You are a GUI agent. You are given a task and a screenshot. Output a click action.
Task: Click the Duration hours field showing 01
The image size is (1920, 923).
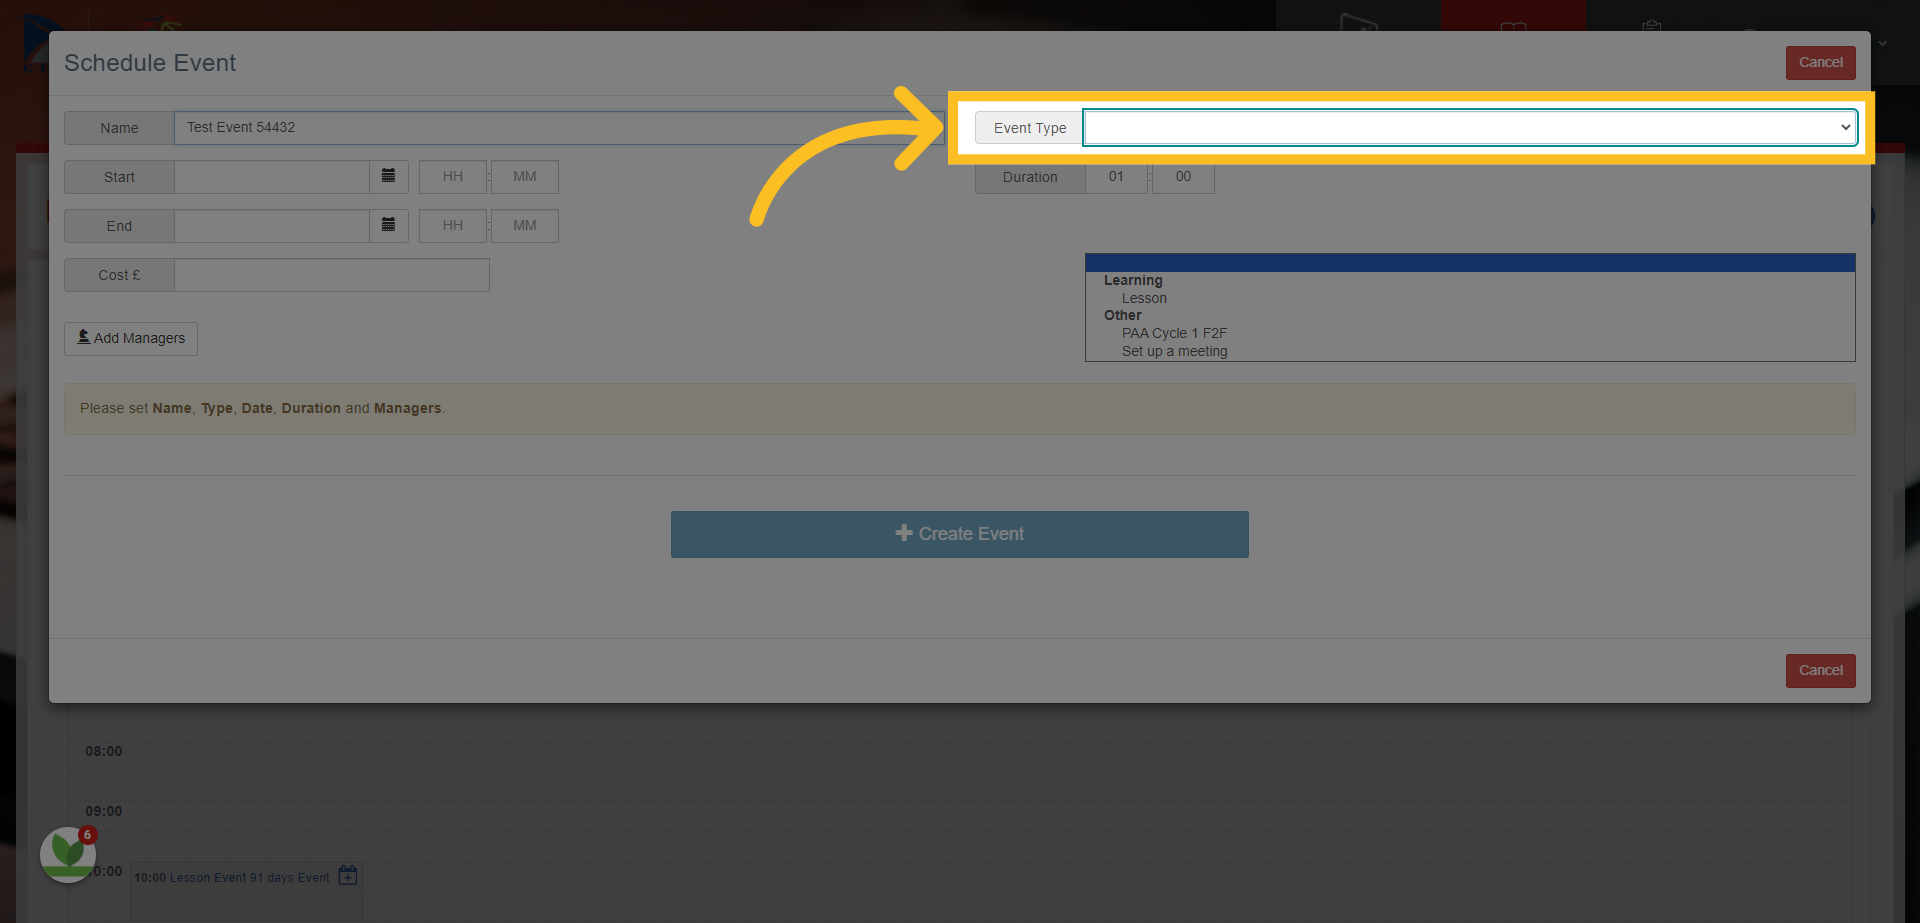click(x=1116, y=177)
